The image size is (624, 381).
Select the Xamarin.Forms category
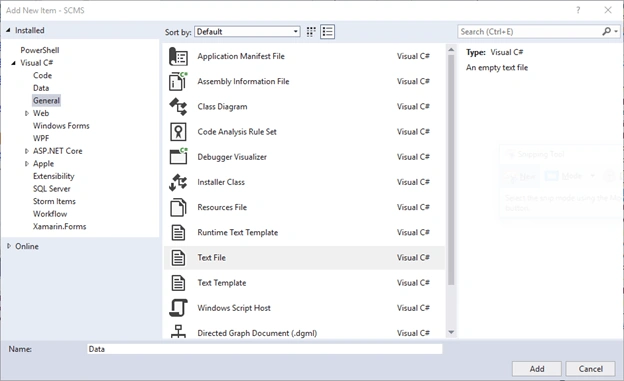pyautogui.click(x=60, y=227)
